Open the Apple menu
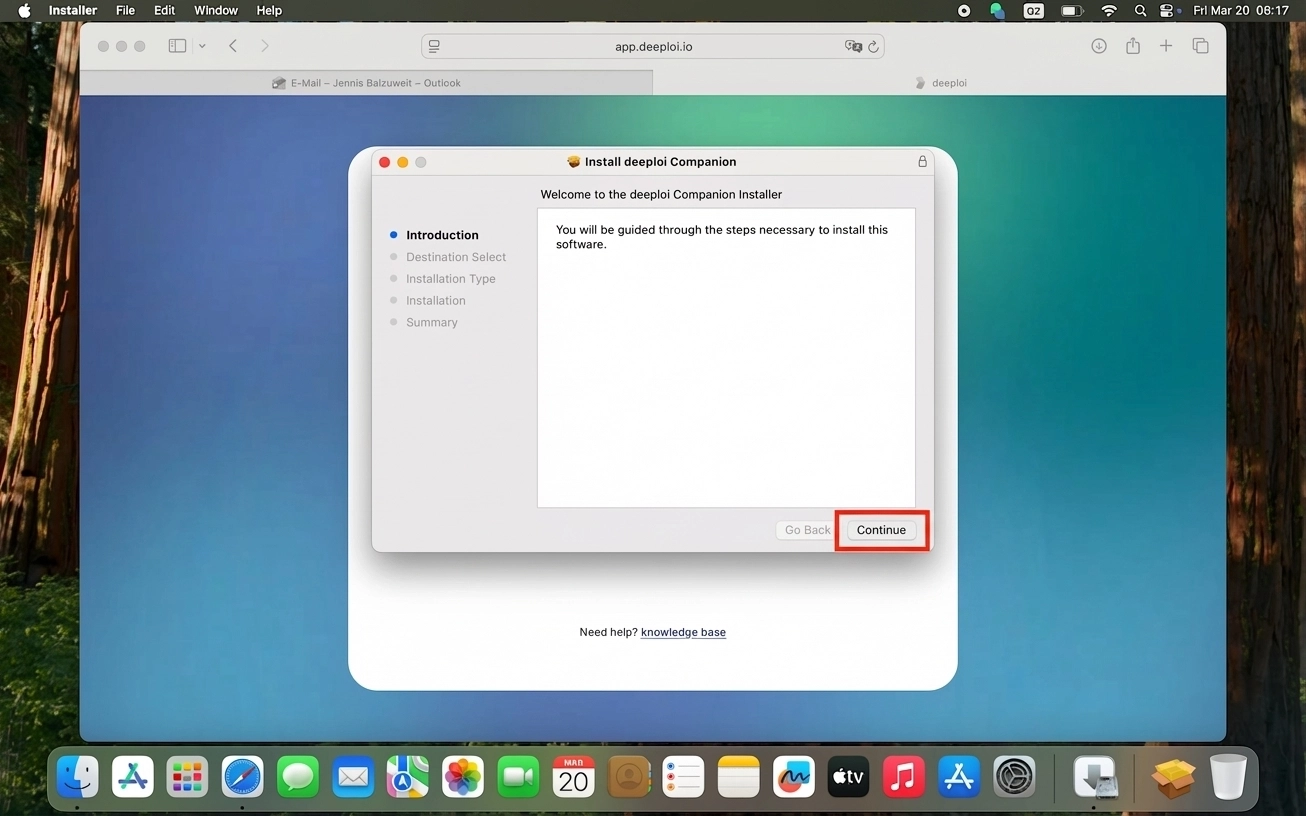1306x816 pixels. (25, 10)
